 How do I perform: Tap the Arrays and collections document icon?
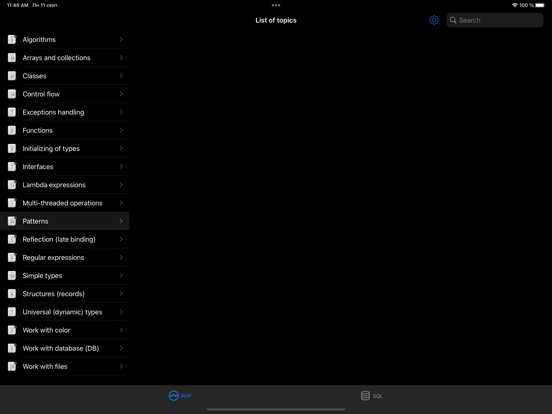pos(12,57)
